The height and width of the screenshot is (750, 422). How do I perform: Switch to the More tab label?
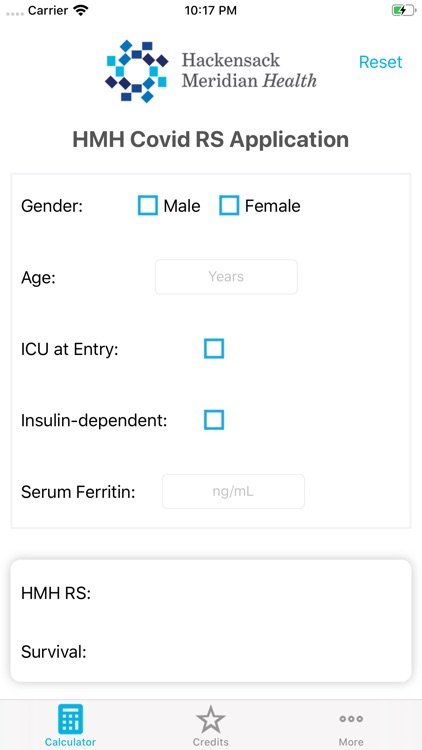click(x=351, y=742)
